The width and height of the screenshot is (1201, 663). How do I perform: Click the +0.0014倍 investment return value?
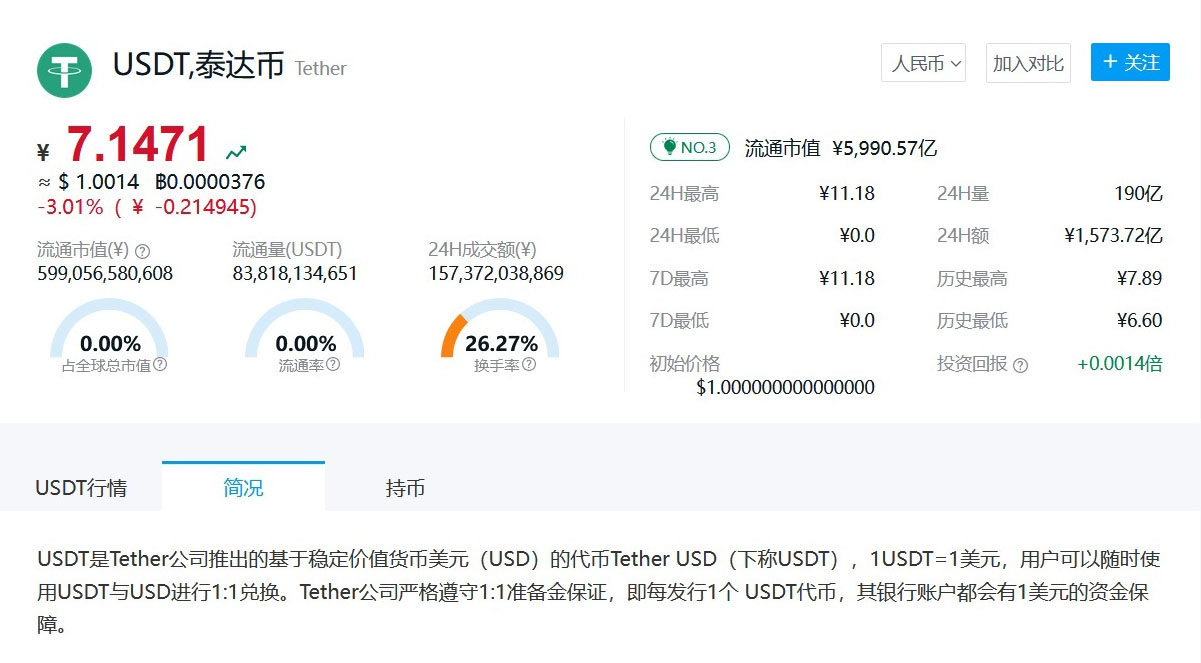(x=1119, y=364)
